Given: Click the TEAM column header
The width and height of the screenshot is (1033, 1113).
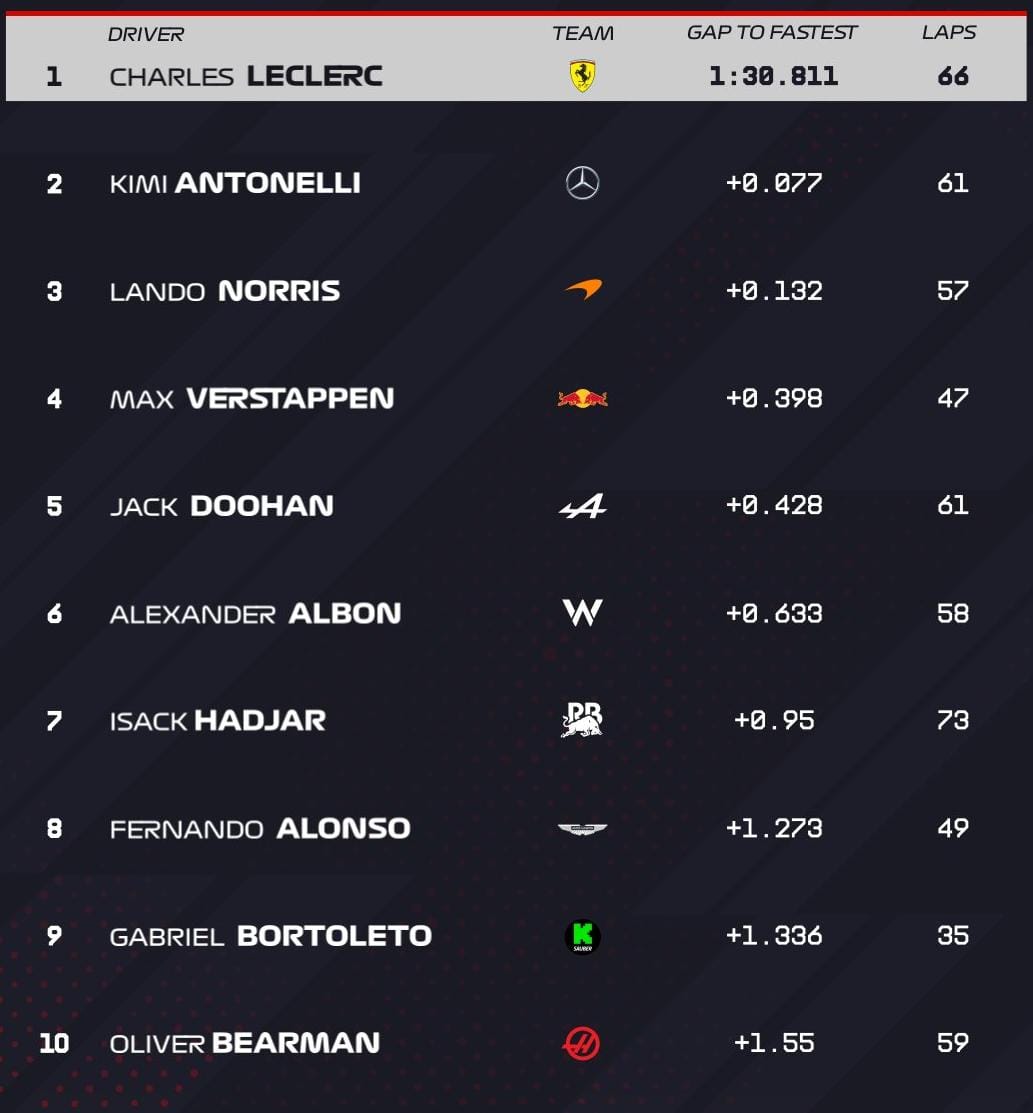Looking at the screenshot, I should click(583, 33).
